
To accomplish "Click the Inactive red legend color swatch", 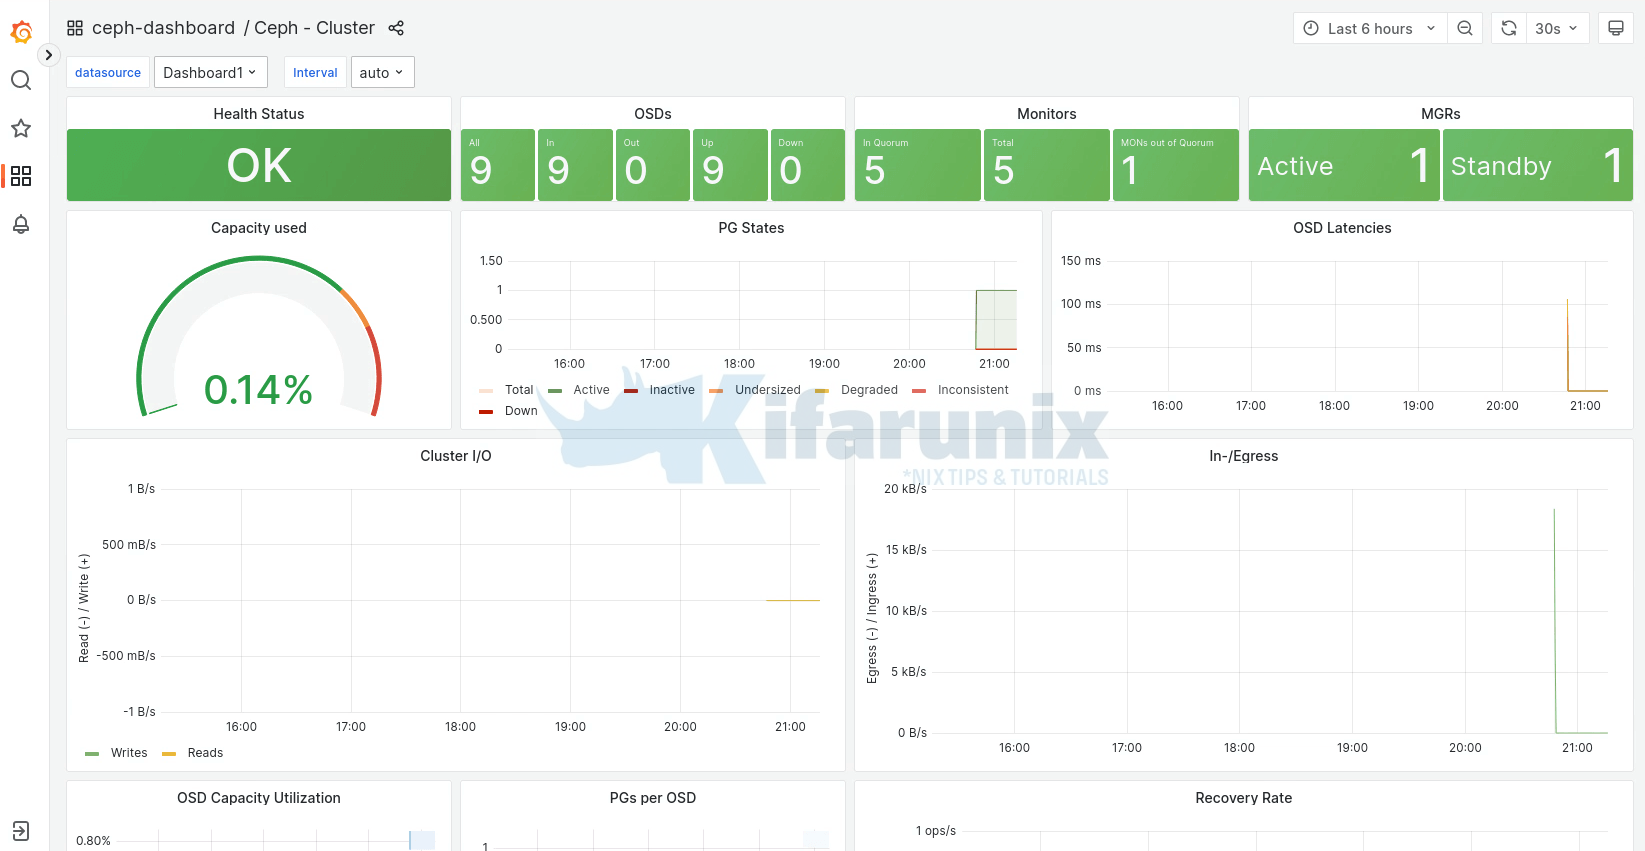I will coord(631,391).
